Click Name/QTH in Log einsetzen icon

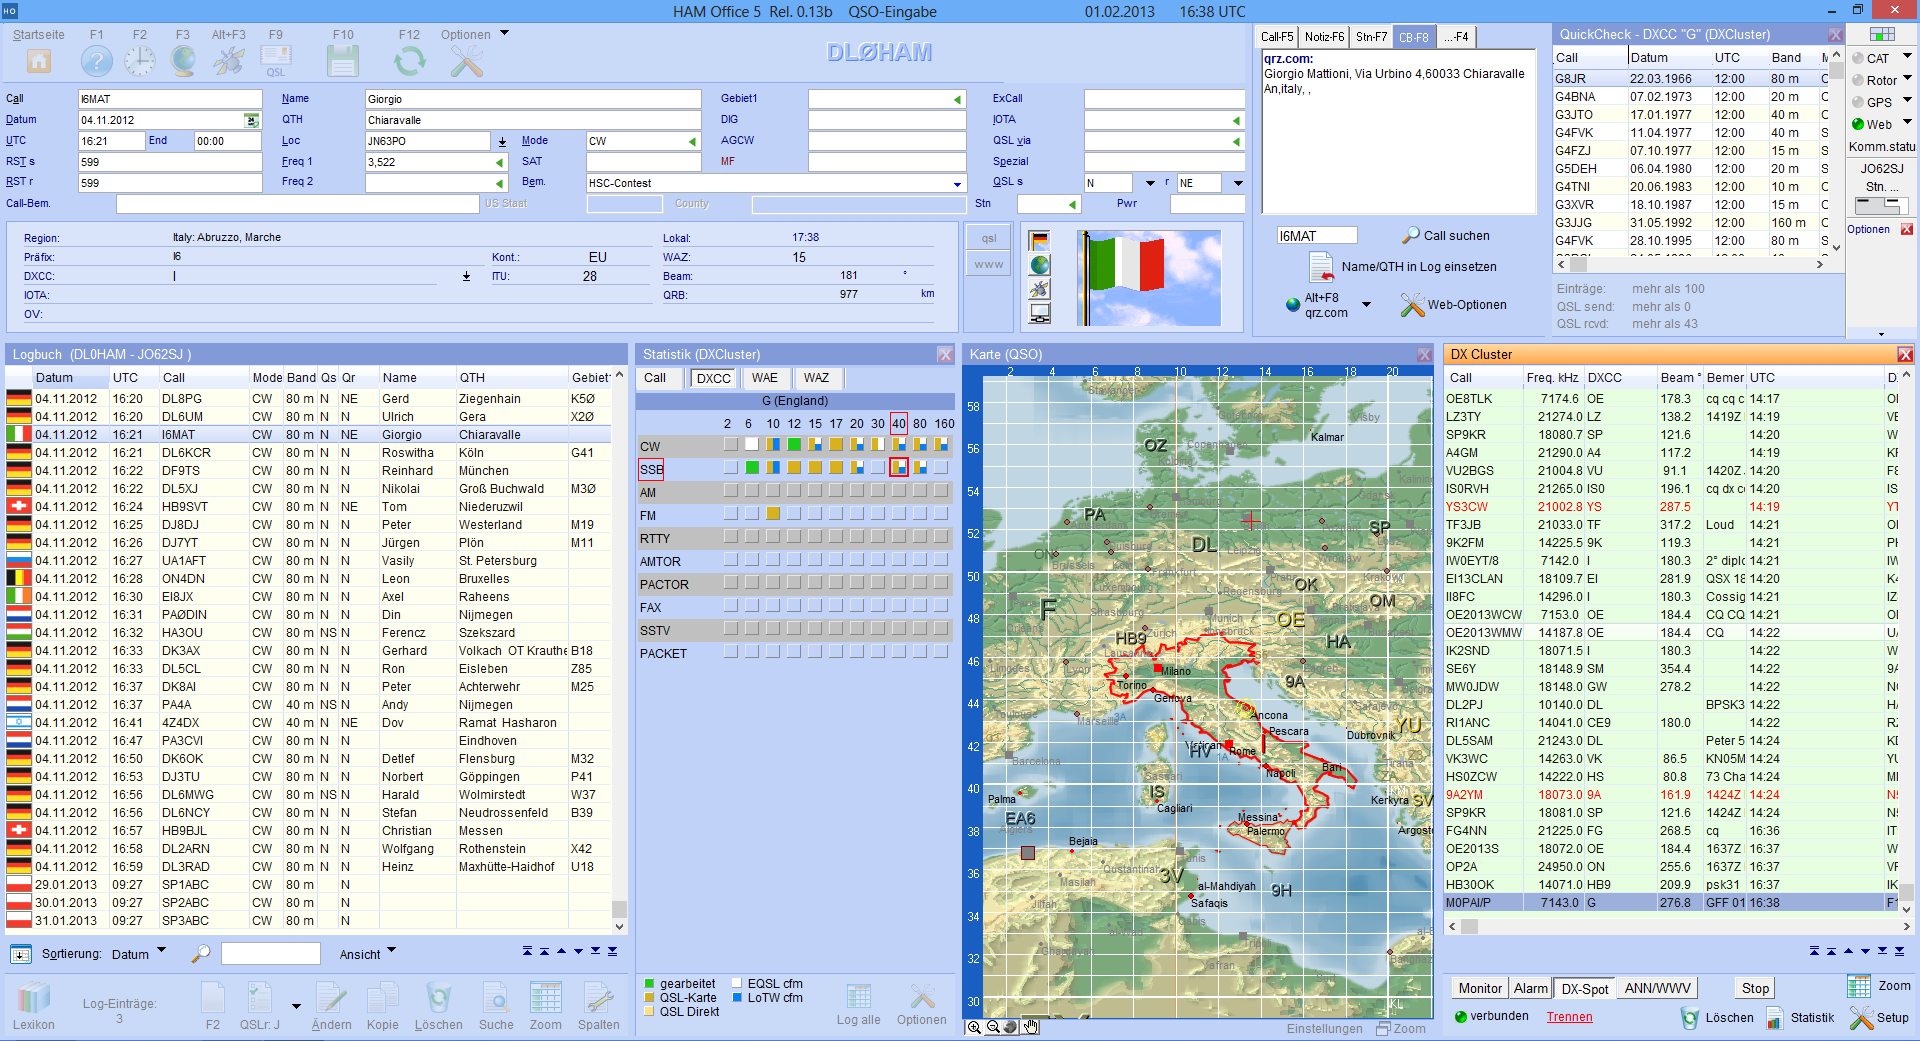pyautogui.click(x=1322, y=267)
